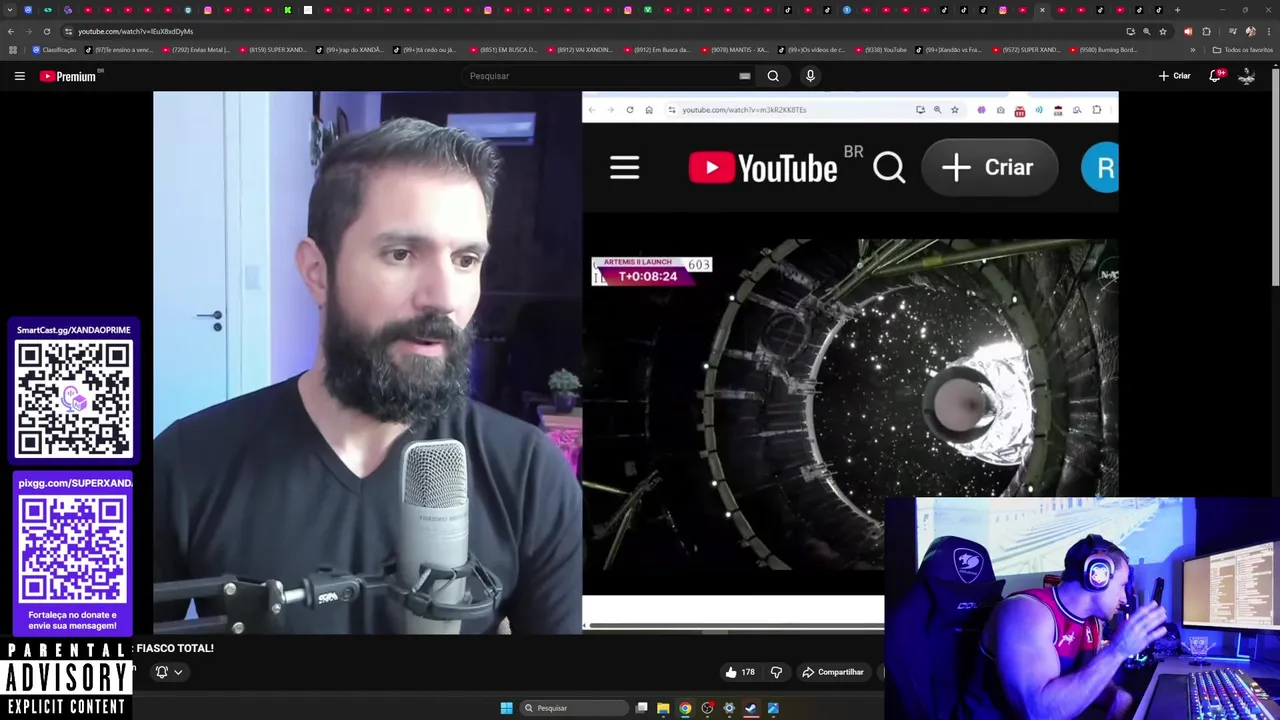1280x720 pixels.
Task: Go to home via YouTube Premium logo
Action: click(x=68, y=76)
